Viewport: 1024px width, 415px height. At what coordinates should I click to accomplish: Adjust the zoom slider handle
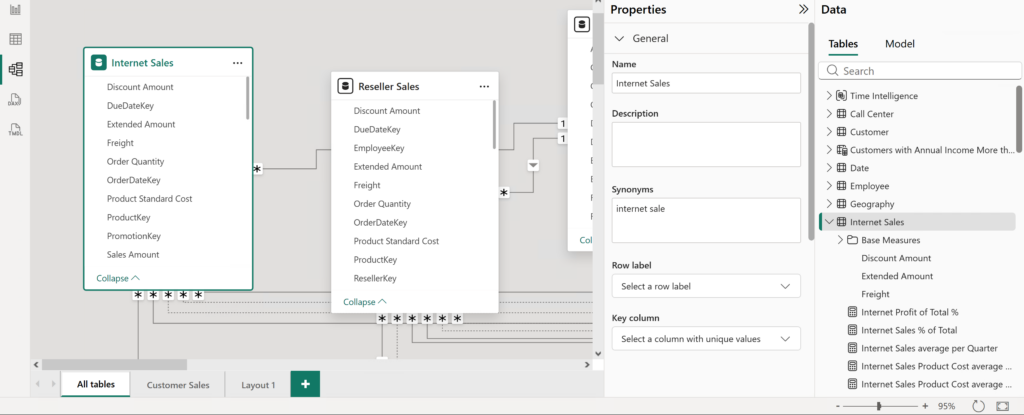(x=880, y=406)
